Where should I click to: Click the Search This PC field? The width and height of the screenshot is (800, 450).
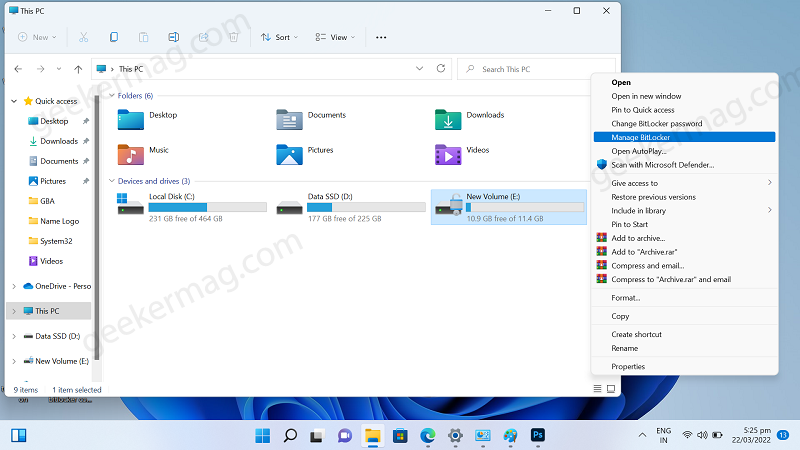point(536,69)
